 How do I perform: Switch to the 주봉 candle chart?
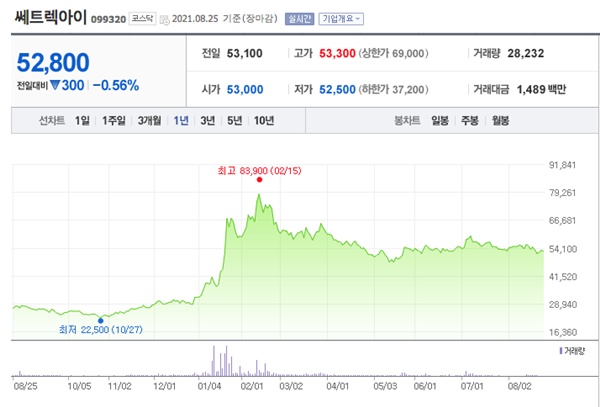click(470, 121)
